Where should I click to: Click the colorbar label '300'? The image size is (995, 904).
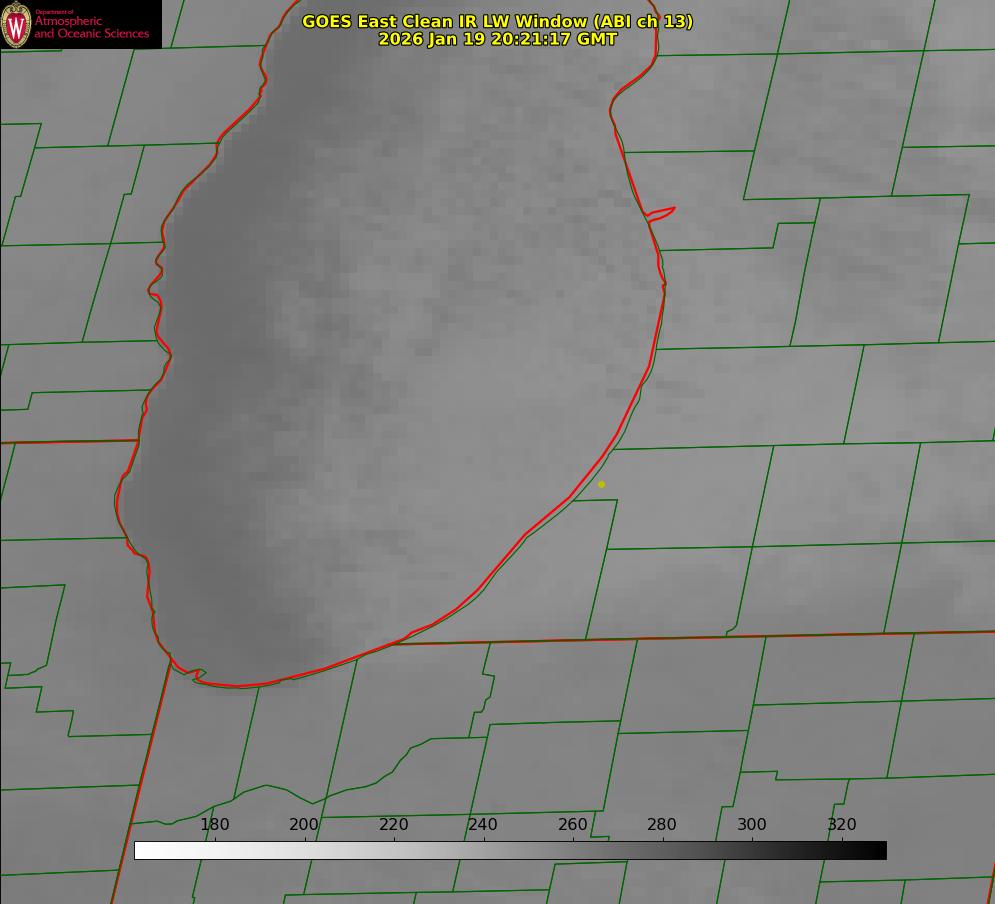(752, 824)
